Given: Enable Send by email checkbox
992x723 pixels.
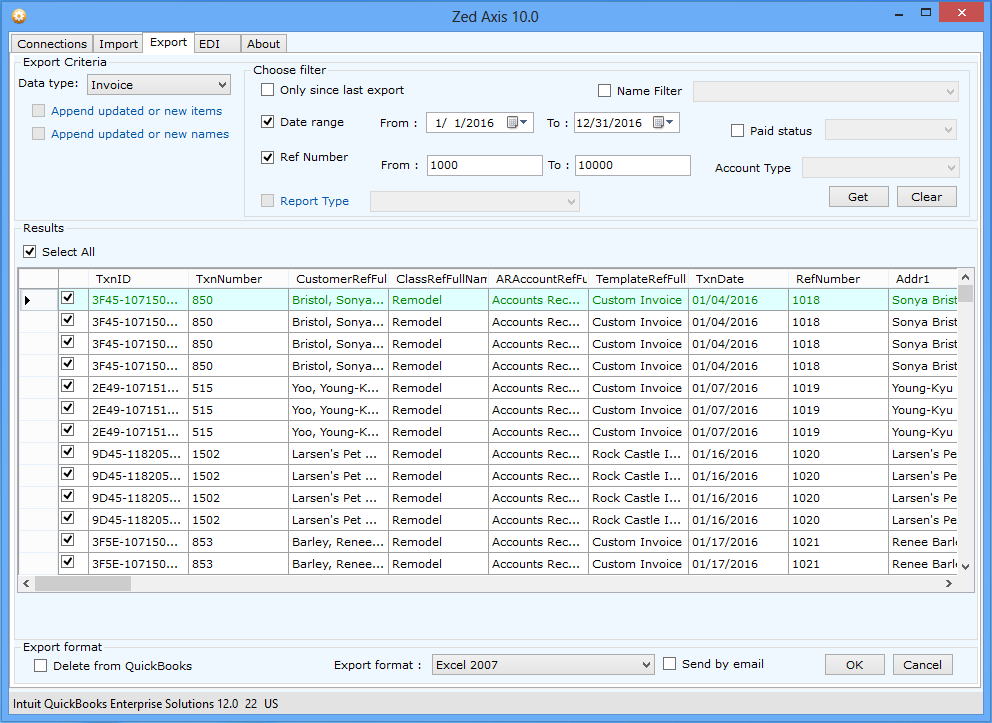Looking at the screenshot, I should coord(669,664).
